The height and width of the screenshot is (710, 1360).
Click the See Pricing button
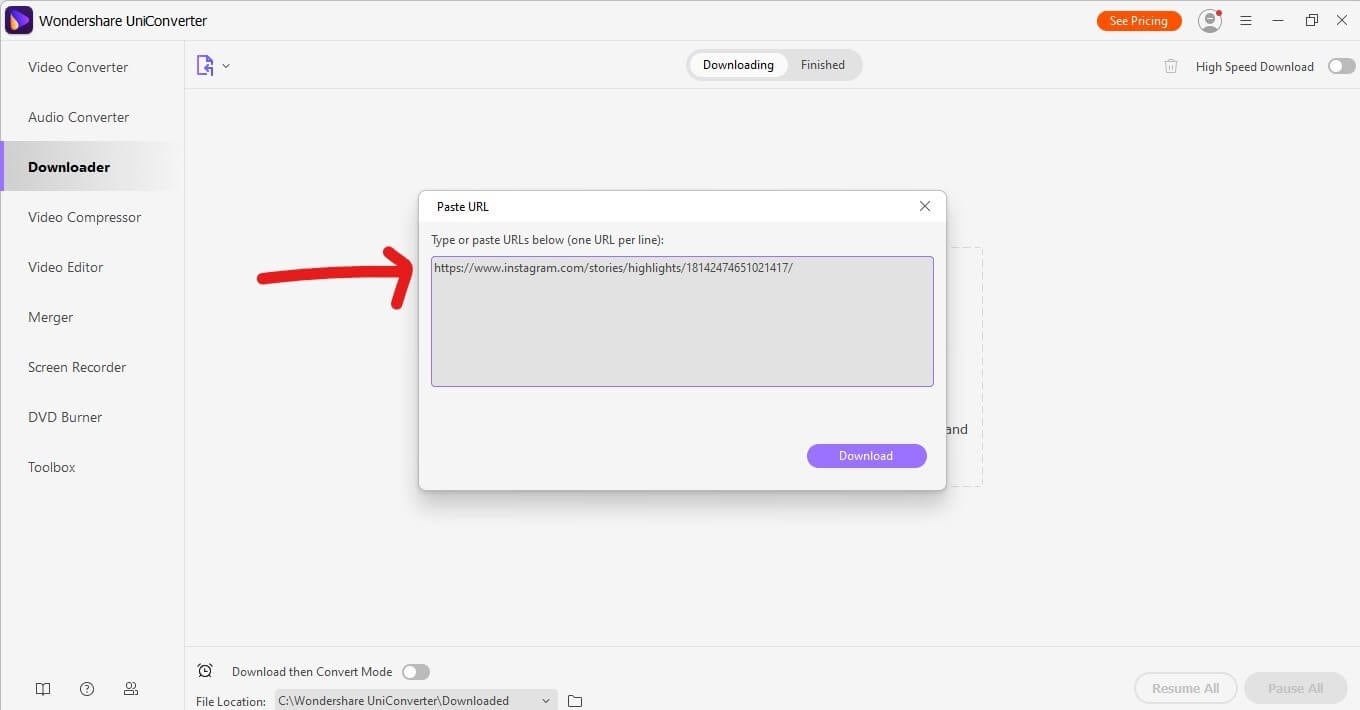coord(1139,21)
